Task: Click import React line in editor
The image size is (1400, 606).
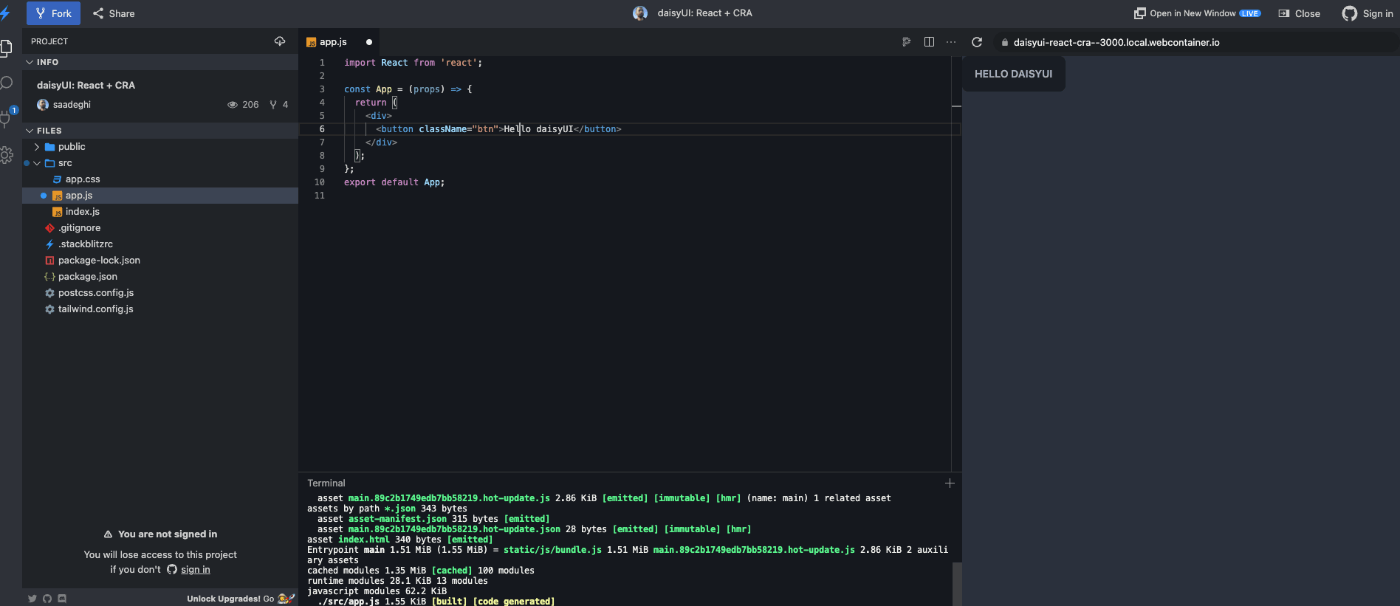Action: tap(413, 62)
